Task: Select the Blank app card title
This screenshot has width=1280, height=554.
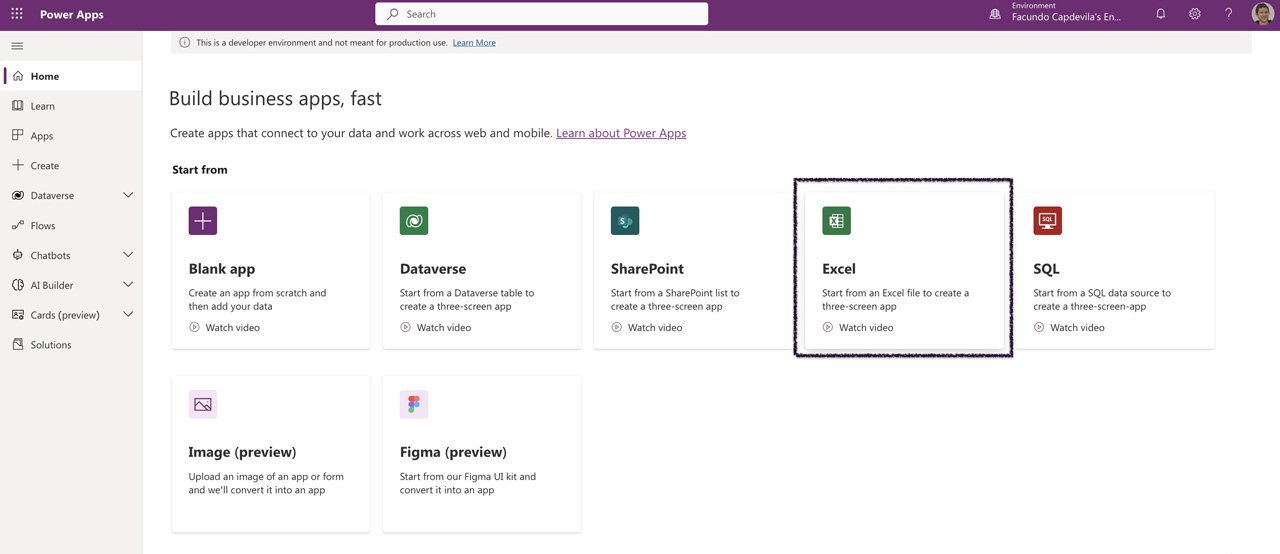Action: click(222, 269)
